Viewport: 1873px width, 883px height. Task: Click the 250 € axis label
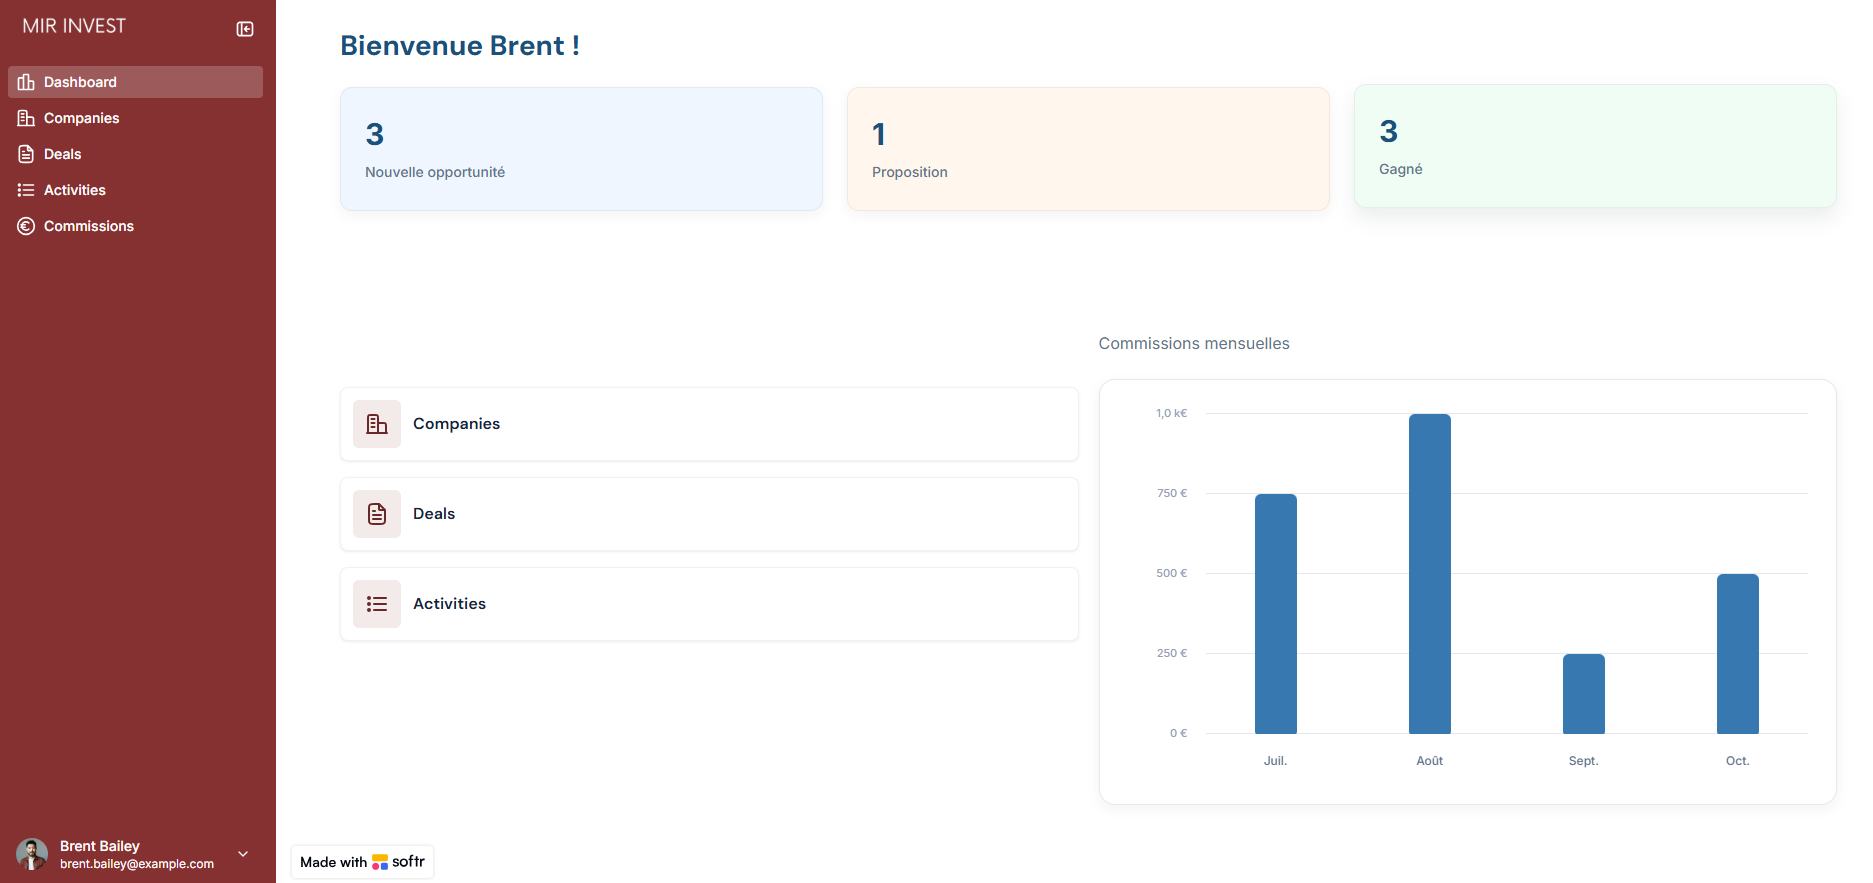click(1172, 653)
